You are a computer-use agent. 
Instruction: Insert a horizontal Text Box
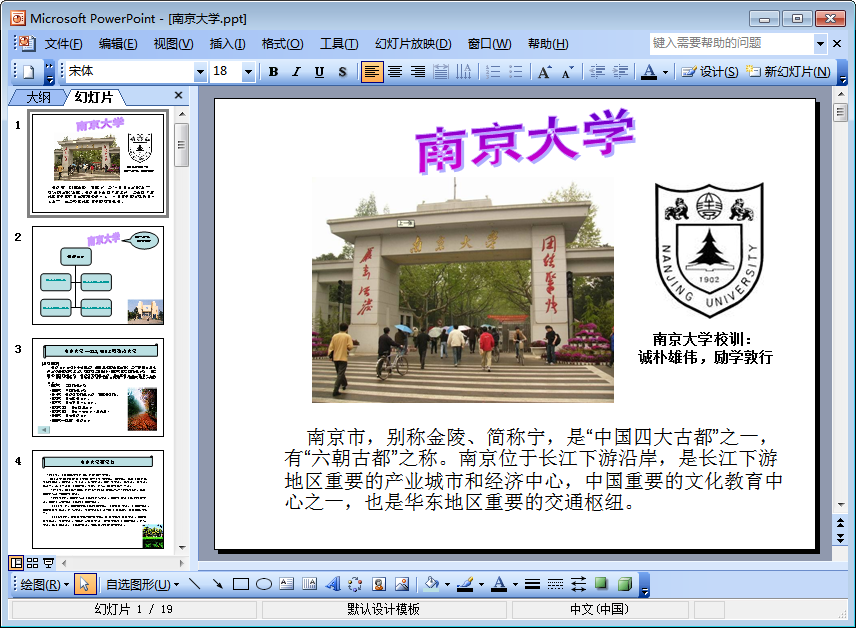(287, 585)
